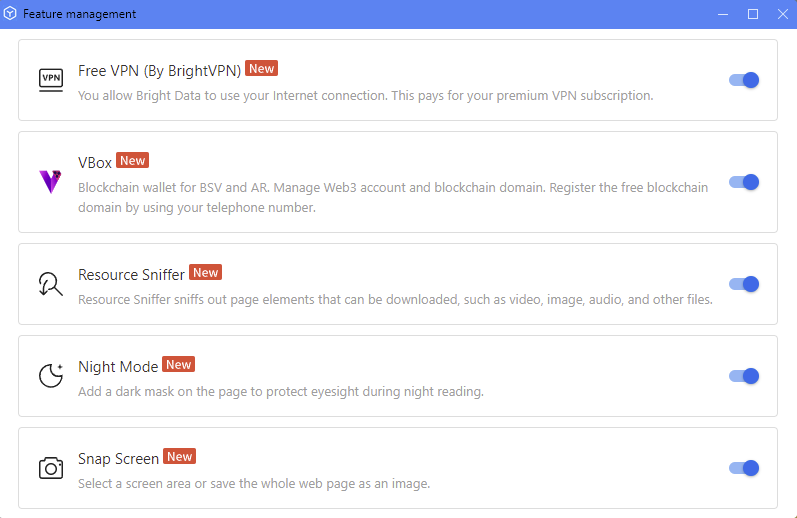This screenshot has height=518, width=797.
Task: Select the VBox title text
Action: pos(95,163)
